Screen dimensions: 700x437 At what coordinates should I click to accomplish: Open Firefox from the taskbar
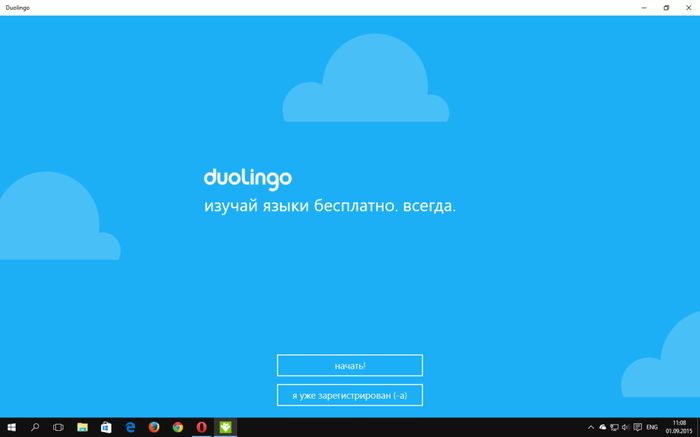pos(154,427)
